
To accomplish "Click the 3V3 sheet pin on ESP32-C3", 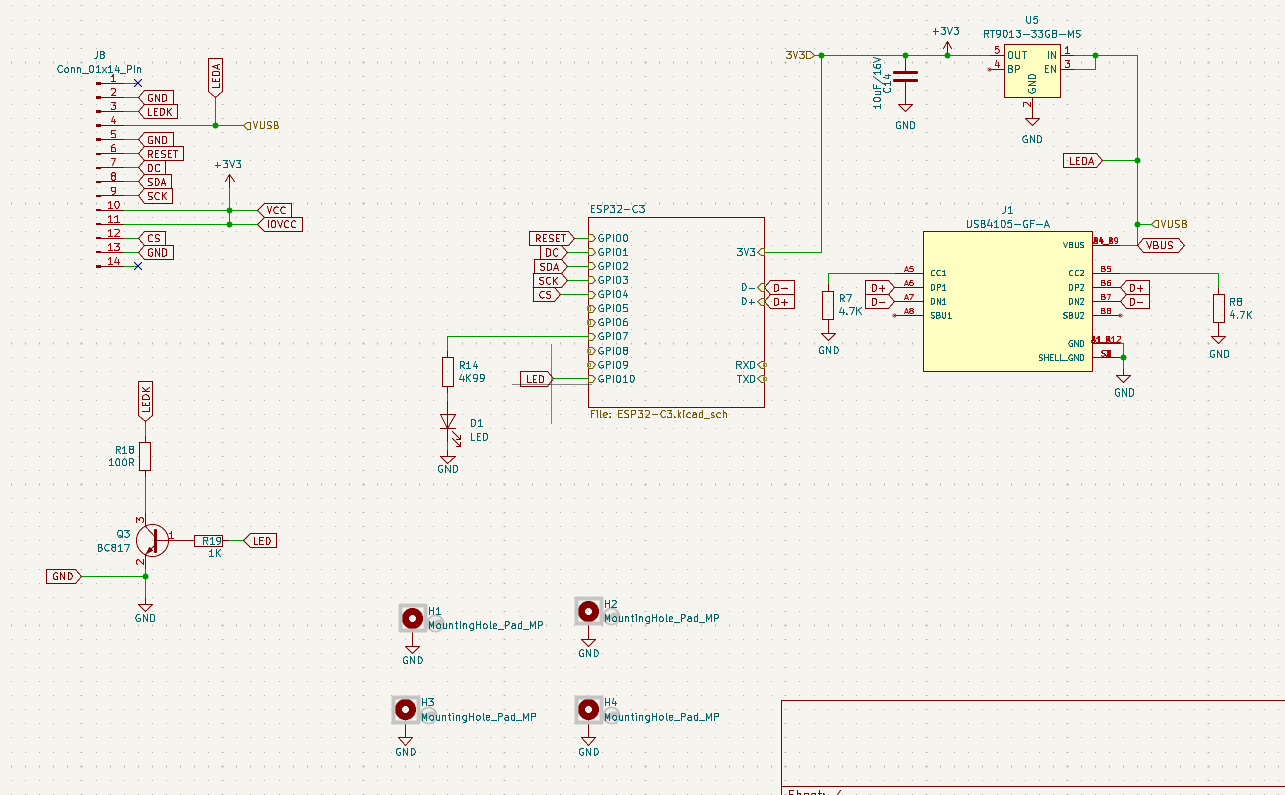I will click(x=750, y=252).
